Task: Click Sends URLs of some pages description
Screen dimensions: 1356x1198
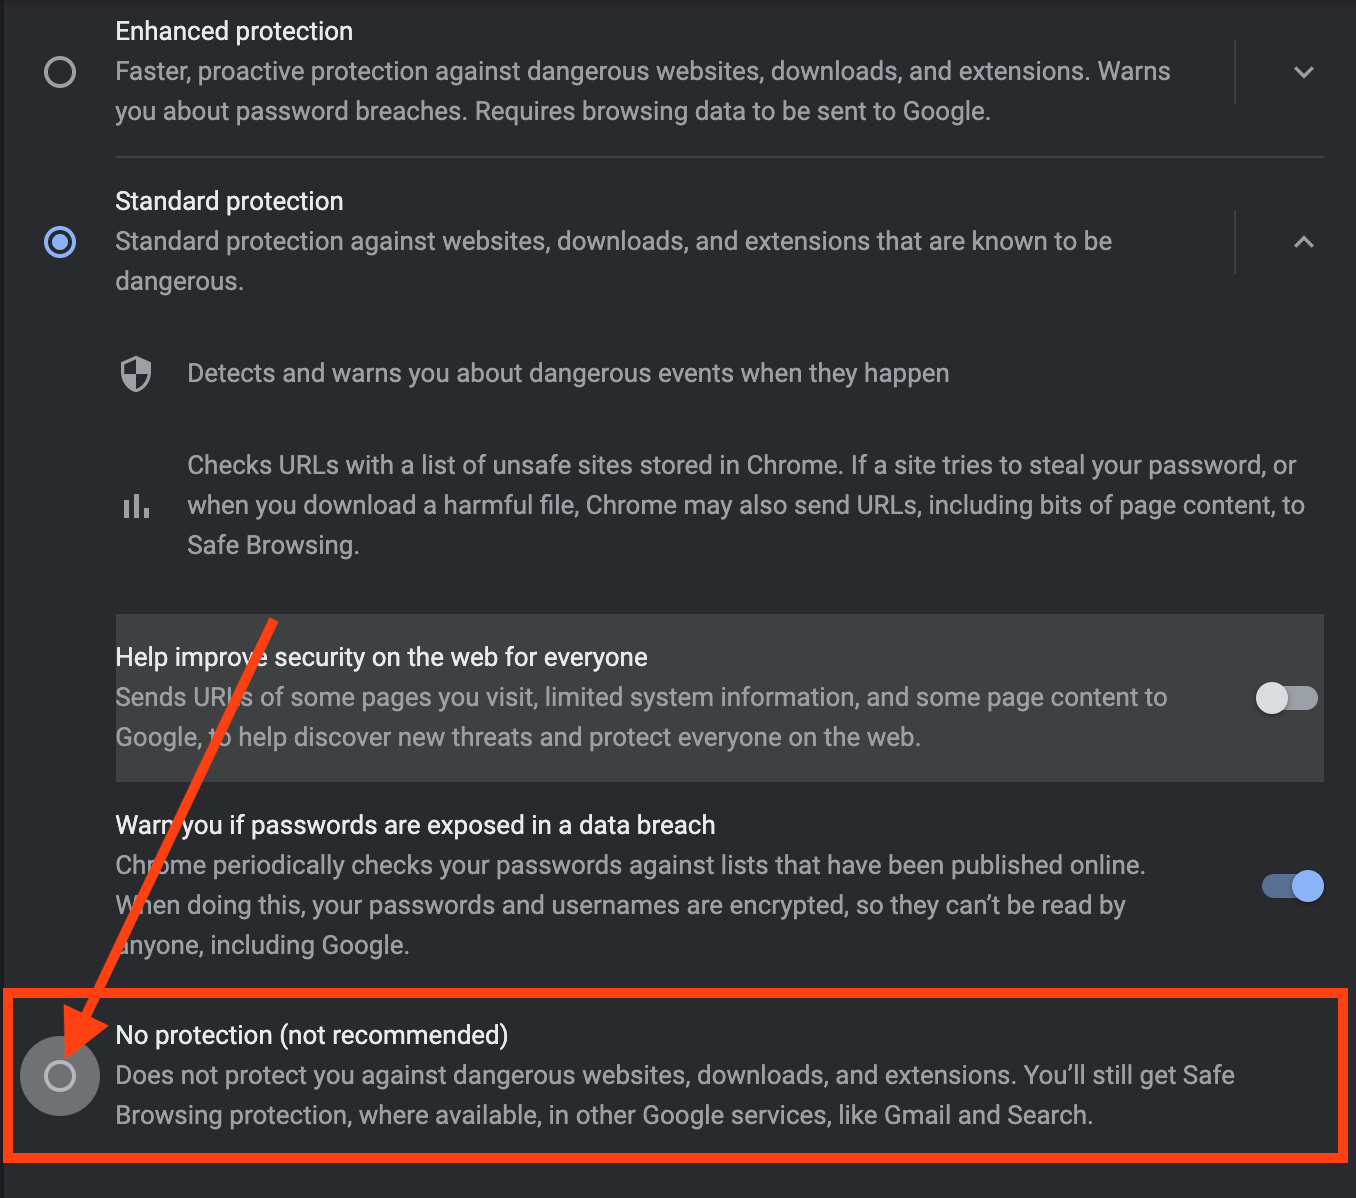Action: (x=641, y=717)
